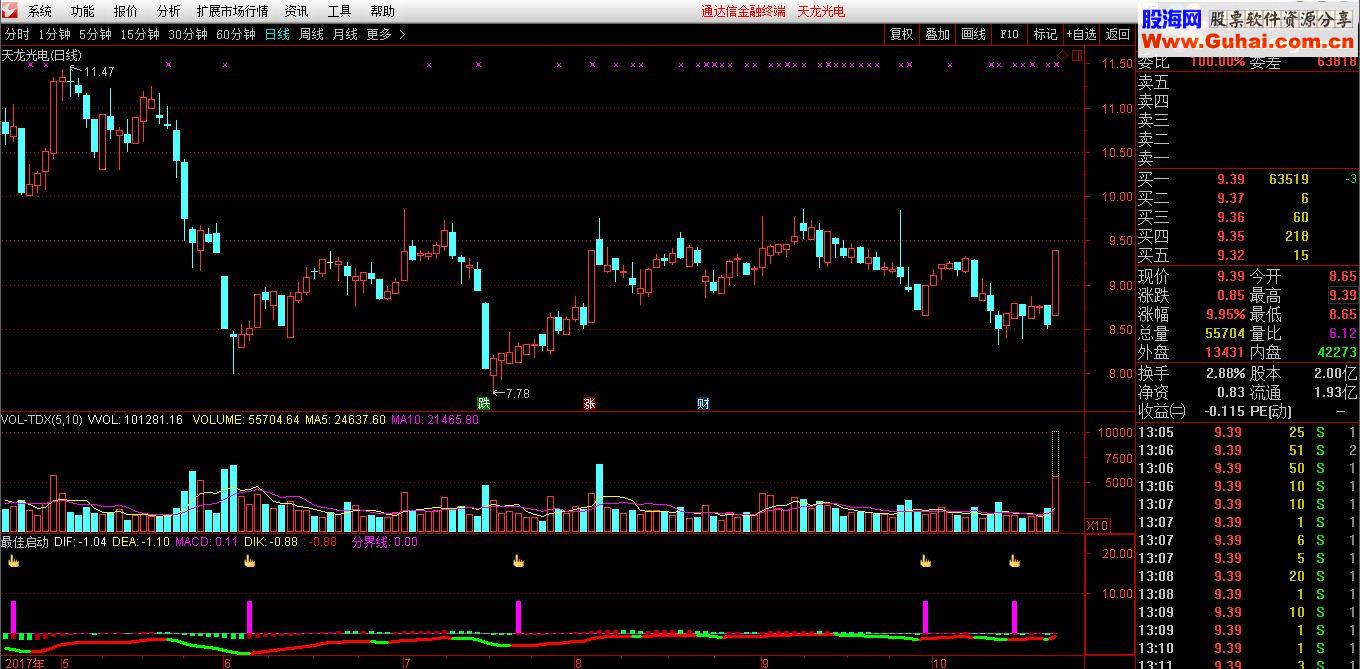Click the 通达信金融终端 title text
Screen dimensions: 1360x669
pos(743,11)
